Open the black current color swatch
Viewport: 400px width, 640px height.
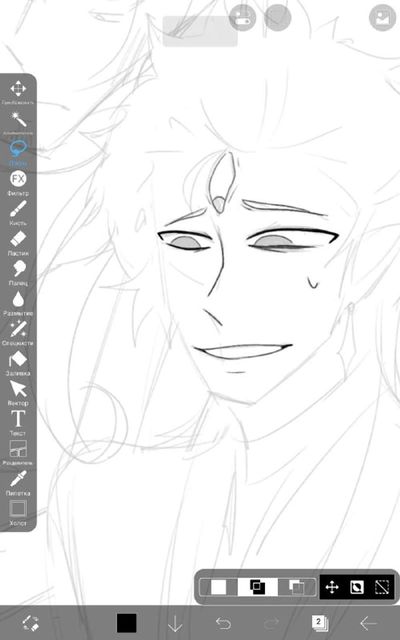pos(127,623)
